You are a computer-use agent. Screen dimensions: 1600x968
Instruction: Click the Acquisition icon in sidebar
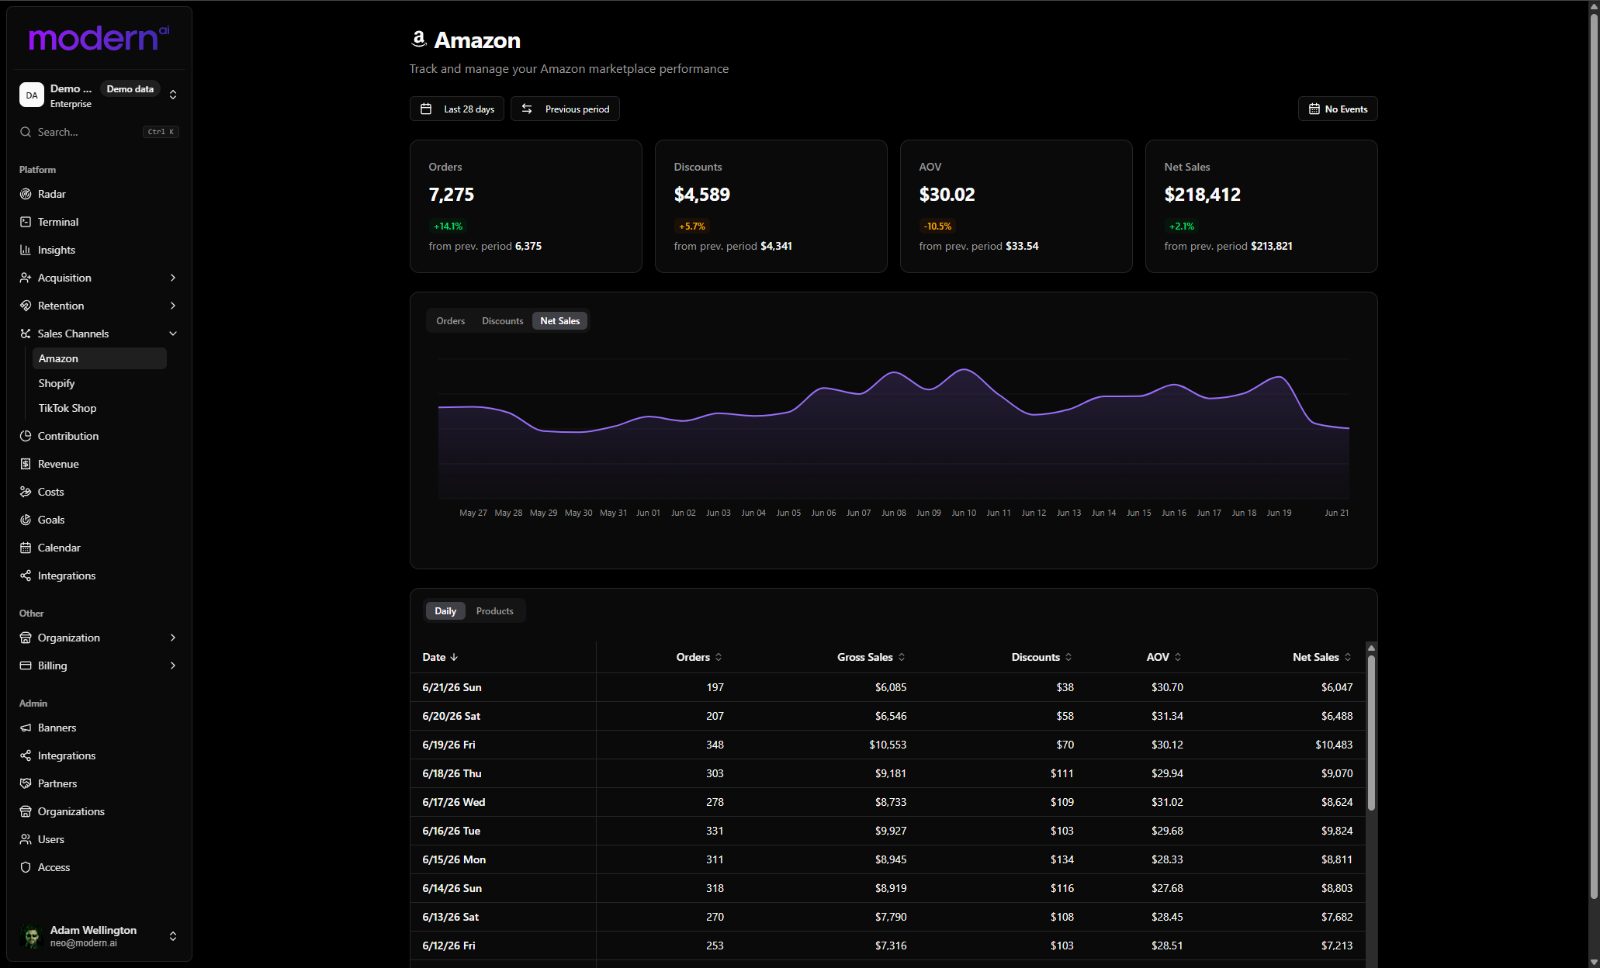click(26, 278)
